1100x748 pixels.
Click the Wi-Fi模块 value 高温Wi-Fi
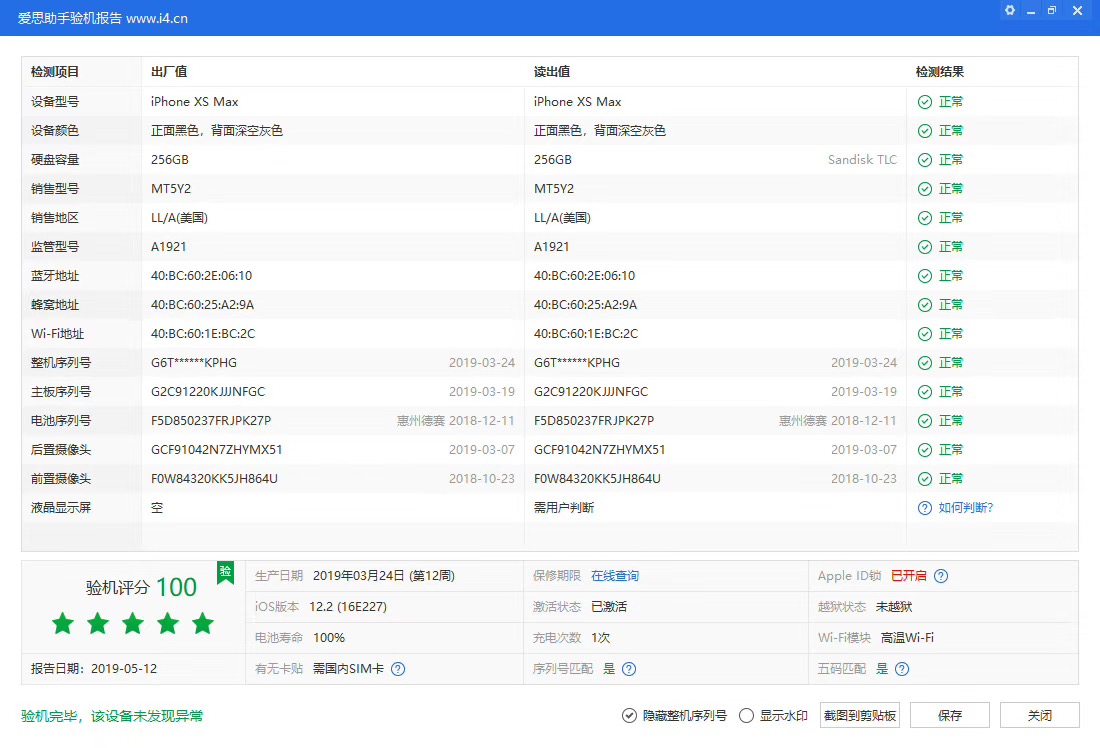click(907, 638)
